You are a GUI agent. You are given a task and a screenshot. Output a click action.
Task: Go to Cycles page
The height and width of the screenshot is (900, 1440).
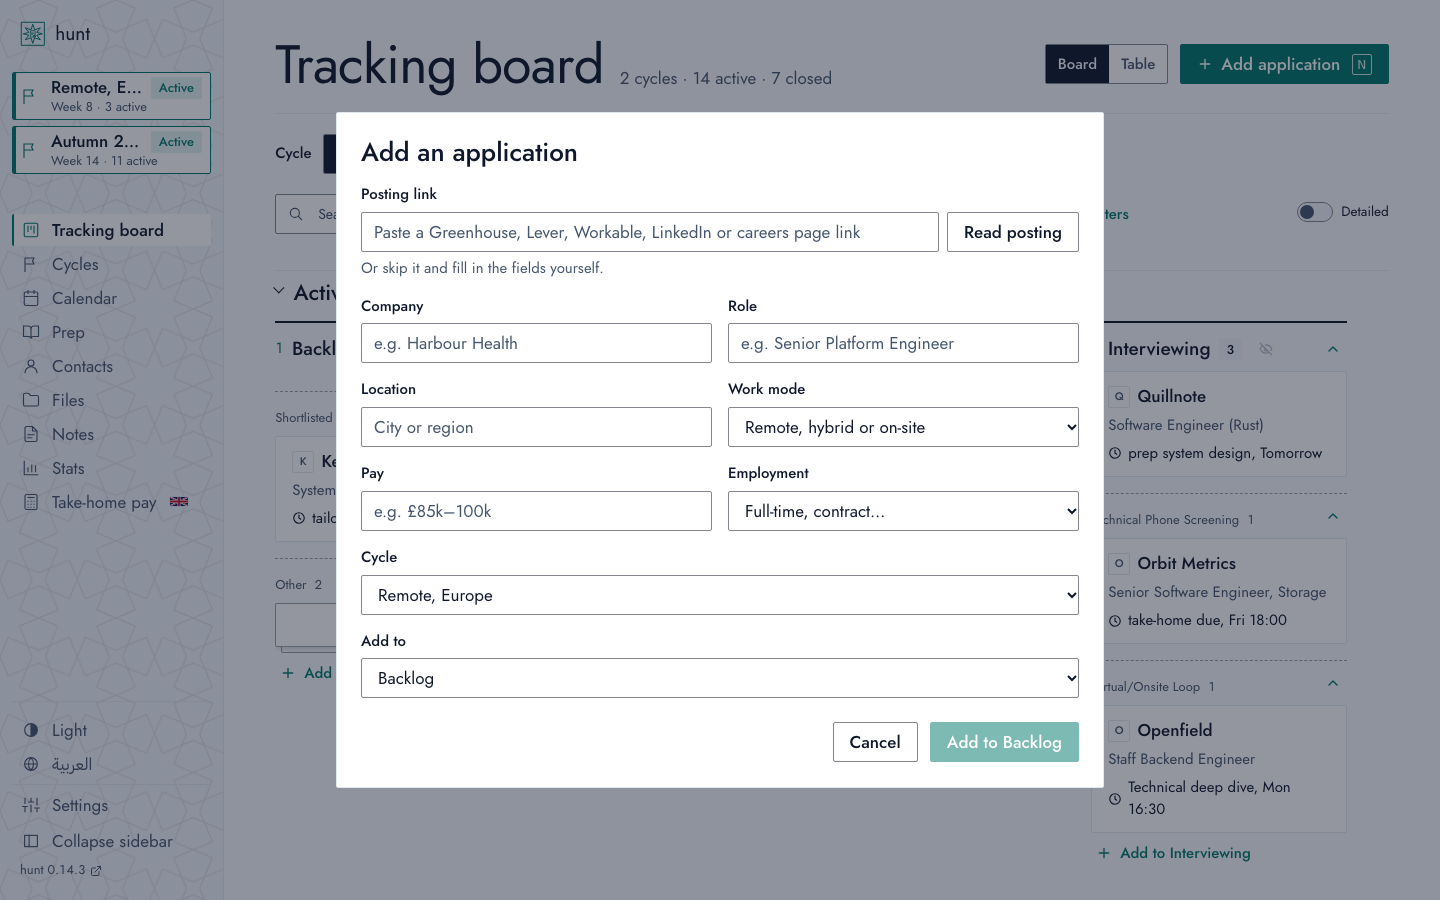(111, 264)
